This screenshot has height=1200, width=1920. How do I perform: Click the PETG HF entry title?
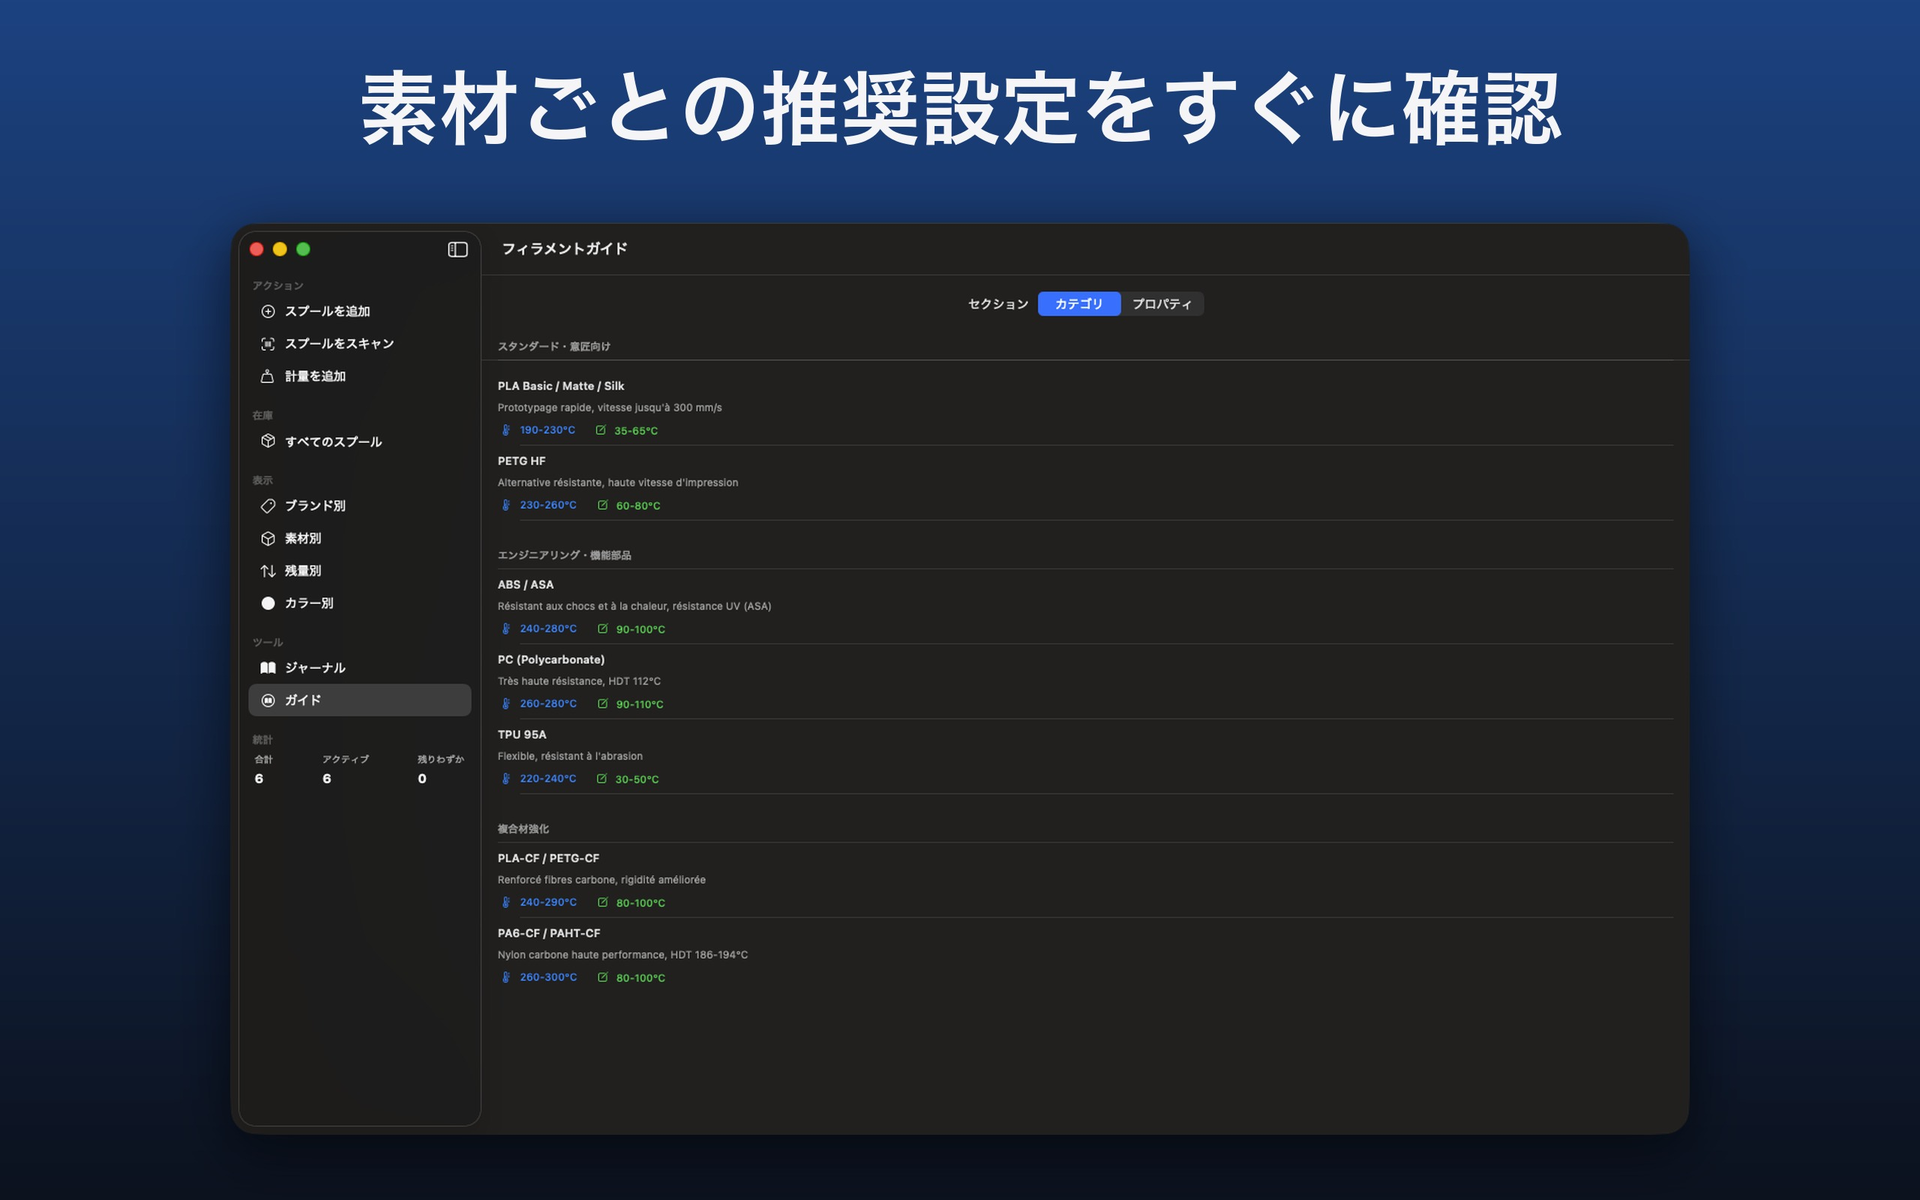pos(522,461)
